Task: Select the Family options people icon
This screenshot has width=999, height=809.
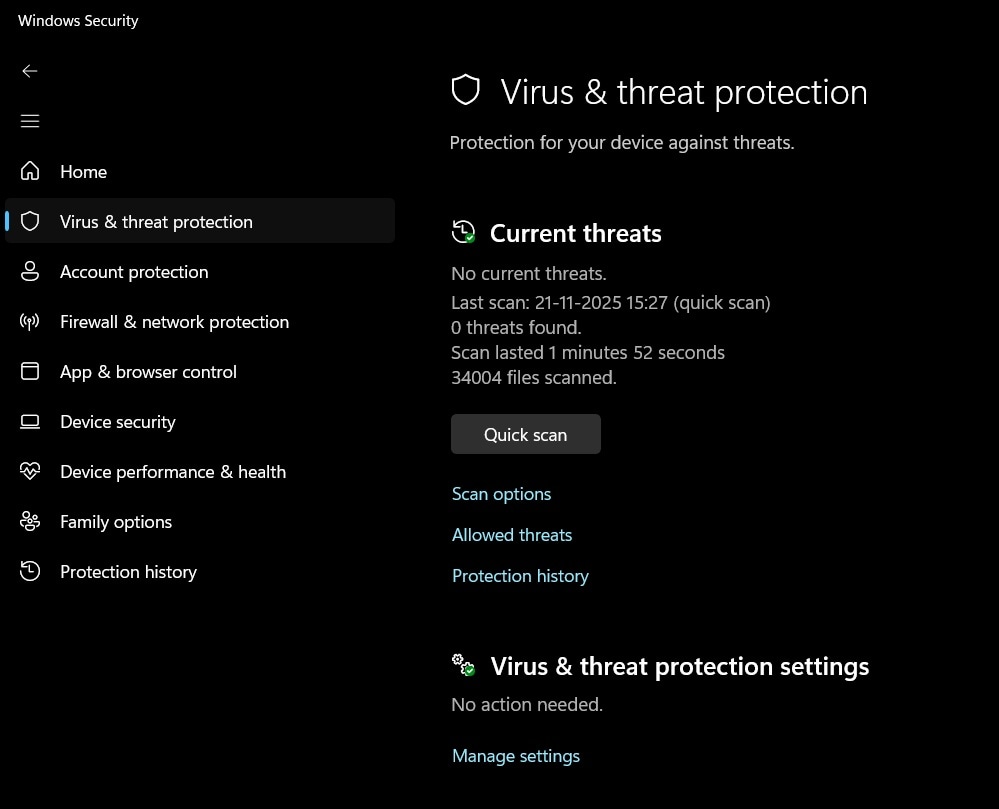Action: click(x=30, y=521)
